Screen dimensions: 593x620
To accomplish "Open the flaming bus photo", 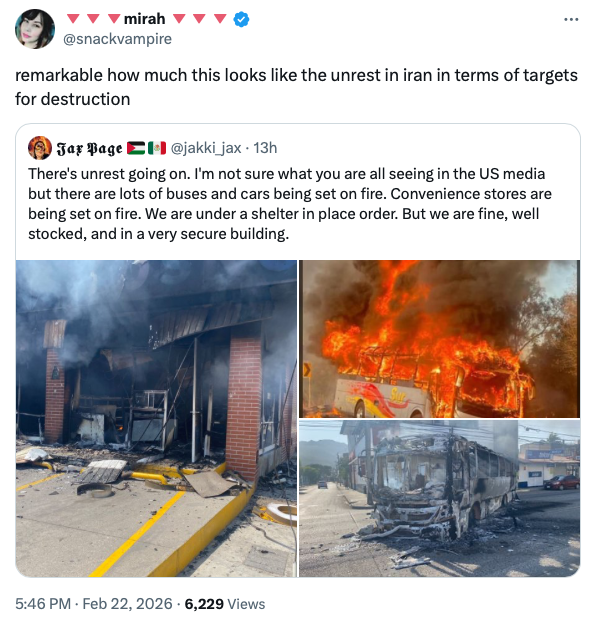I will 440,339.
